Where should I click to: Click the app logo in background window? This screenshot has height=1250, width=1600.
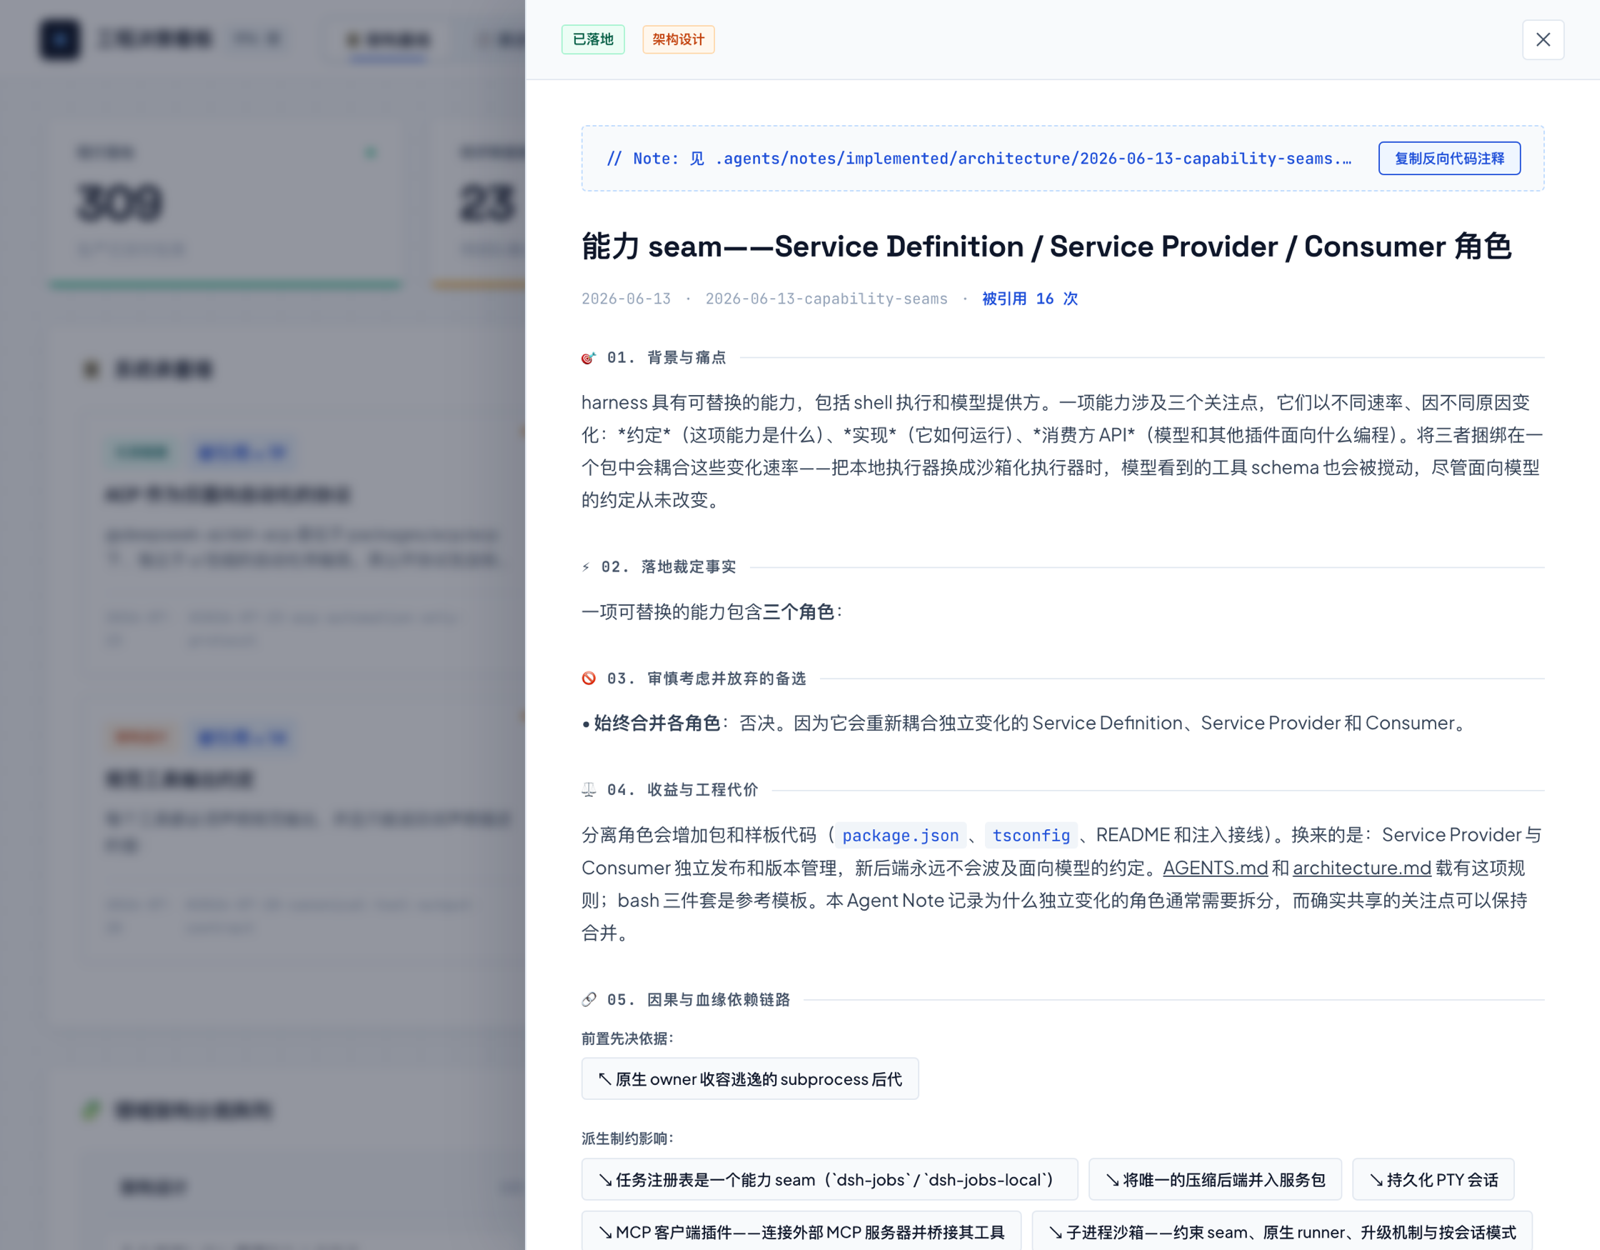tap(60, 39)
